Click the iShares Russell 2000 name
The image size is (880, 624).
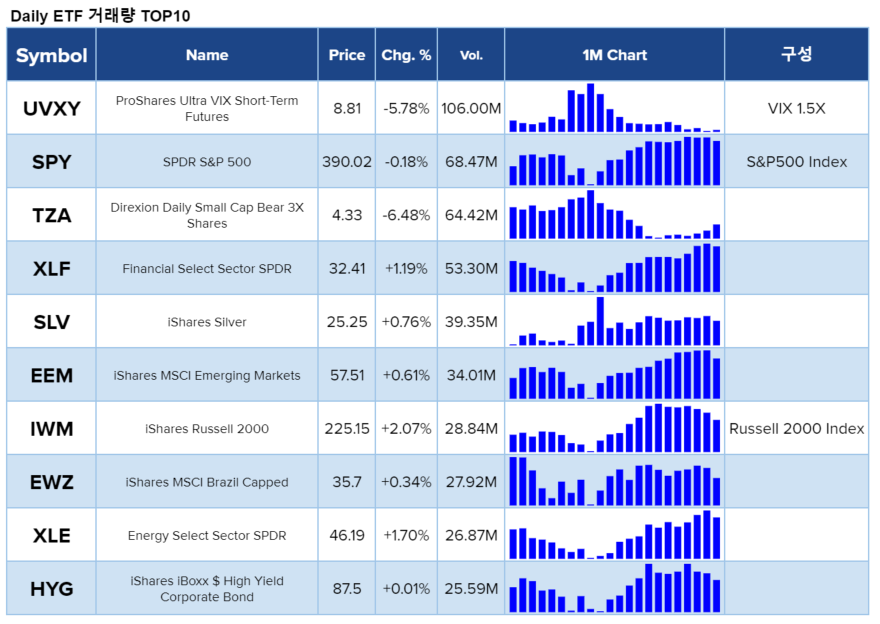click(x=207, y=429)
